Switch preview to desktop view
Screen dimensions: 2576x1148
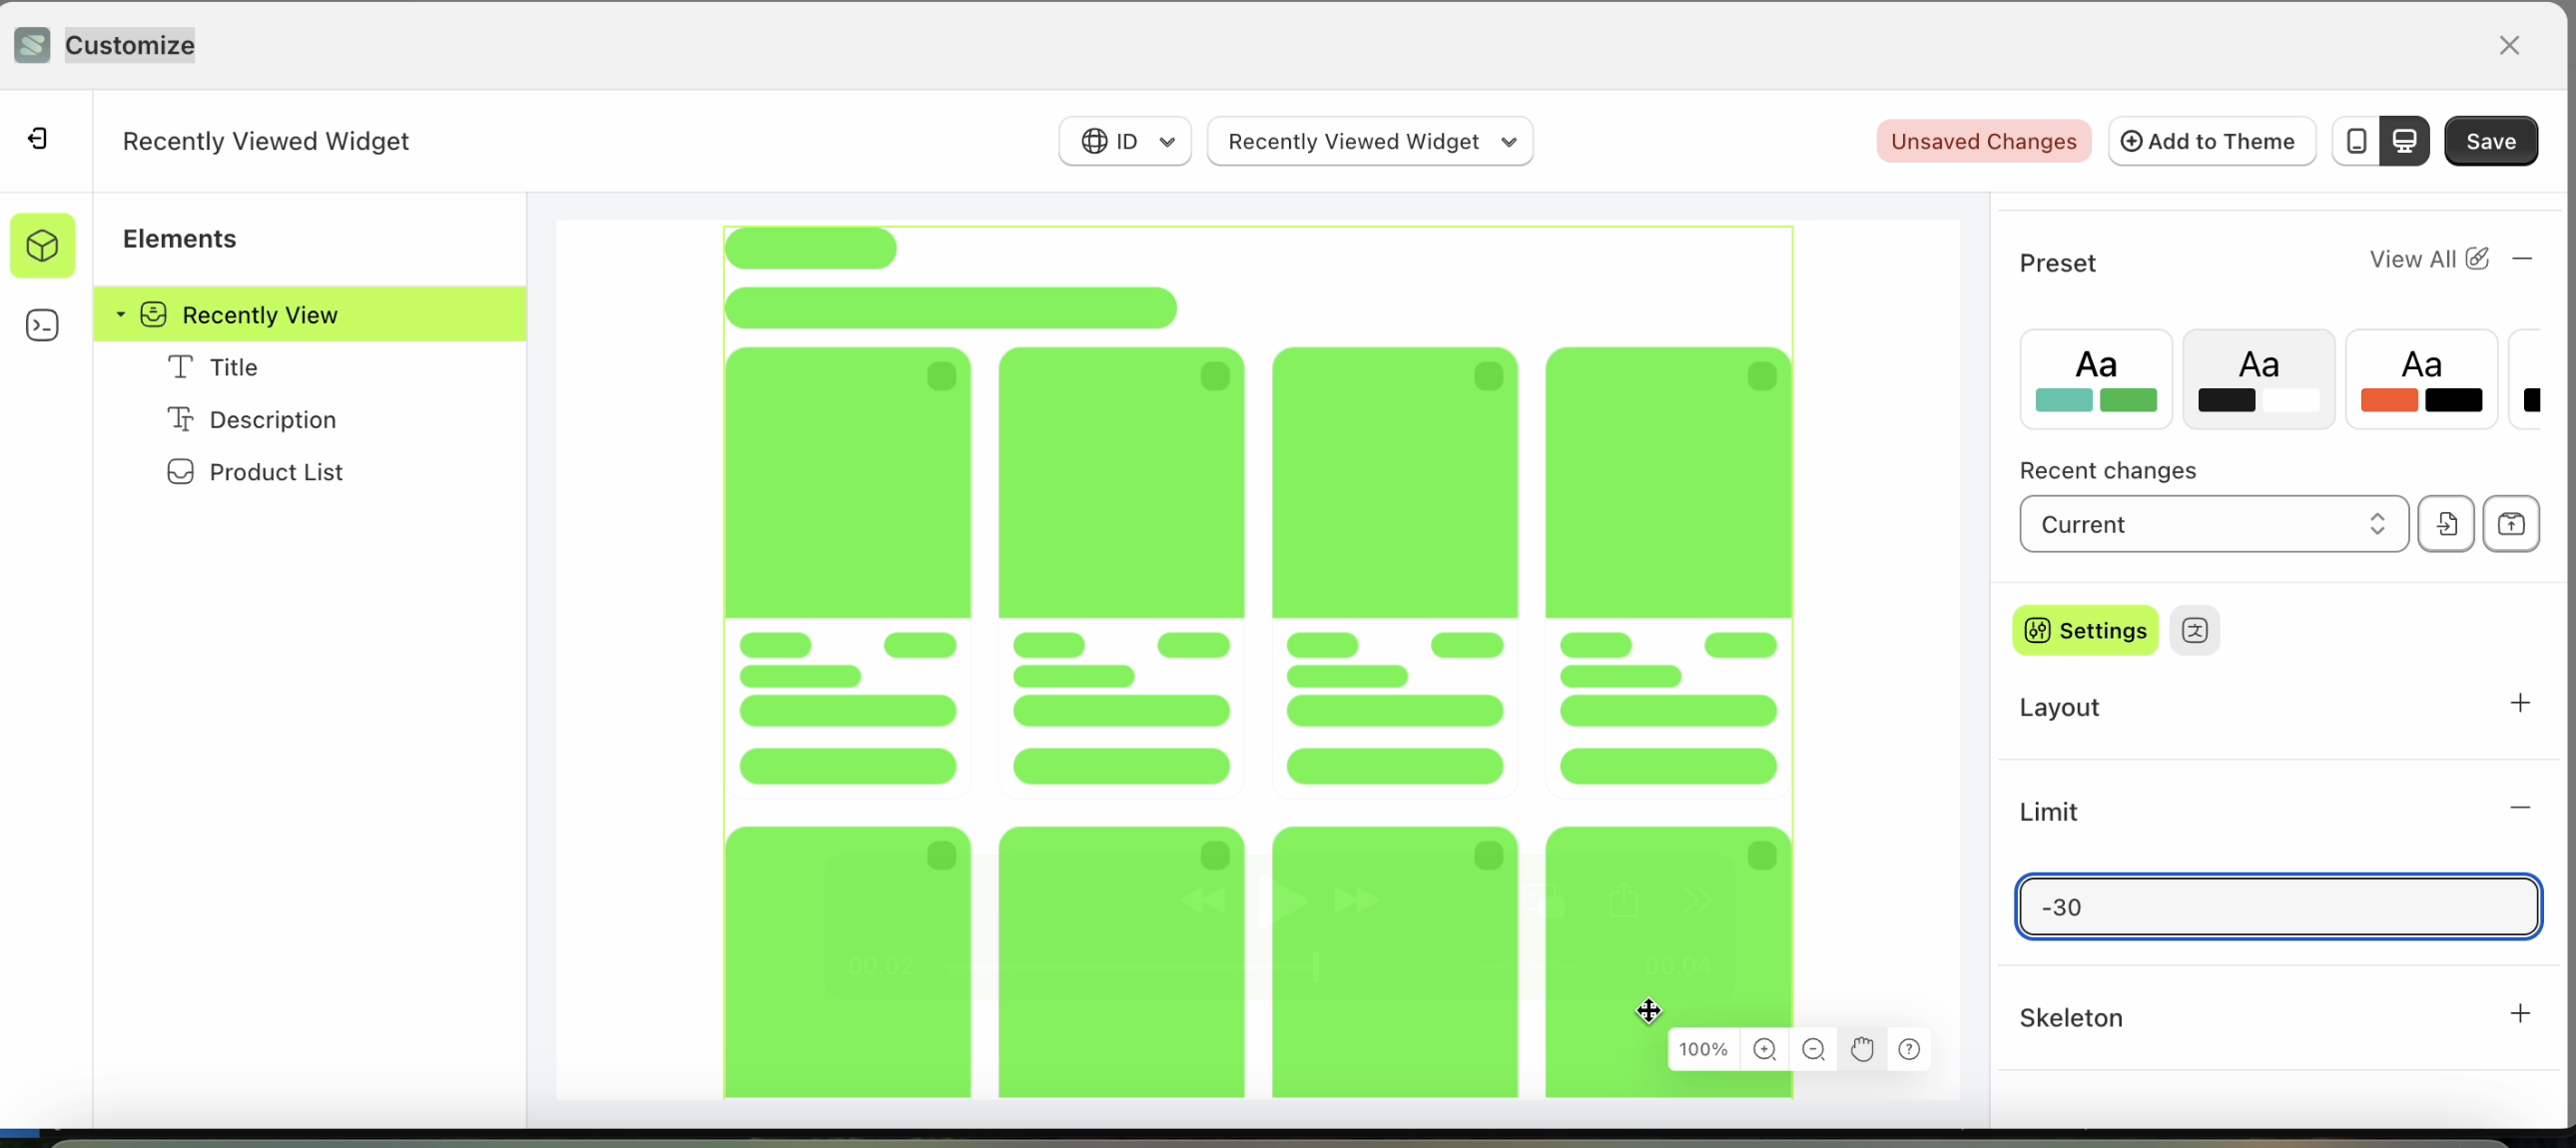point(2405,141)
